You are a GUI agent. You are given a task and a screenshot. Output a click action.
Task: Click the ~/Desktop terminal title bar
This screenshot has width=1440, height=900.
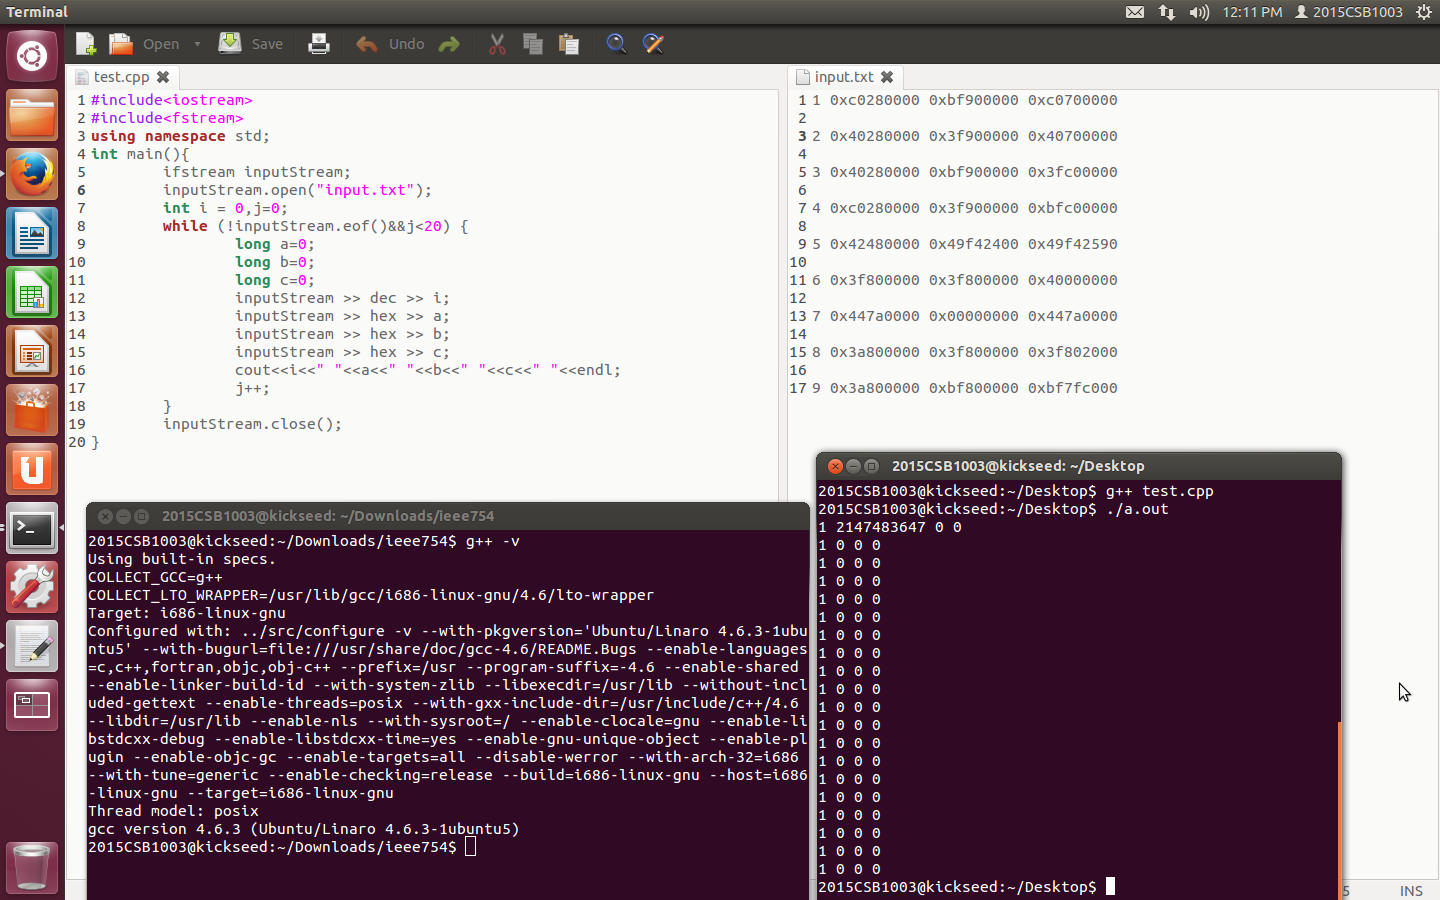tap(1079, 466)
